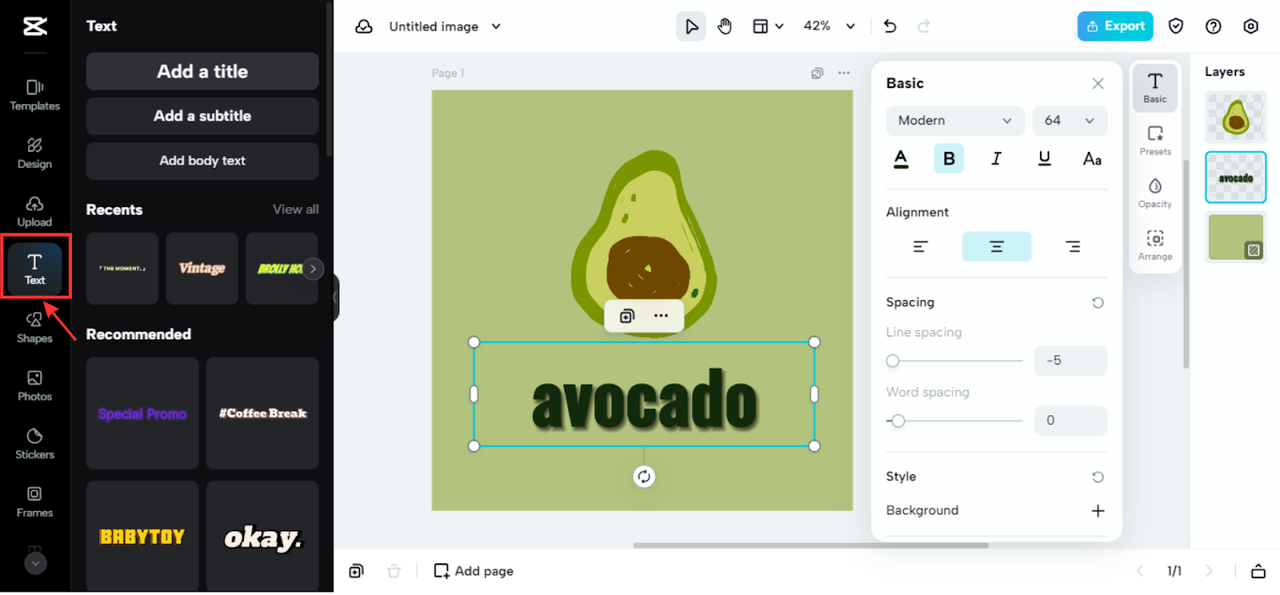Screen dimensions: 1280x595
Task: Open the font size 64 dropdown
Action: pos(1070,121)
